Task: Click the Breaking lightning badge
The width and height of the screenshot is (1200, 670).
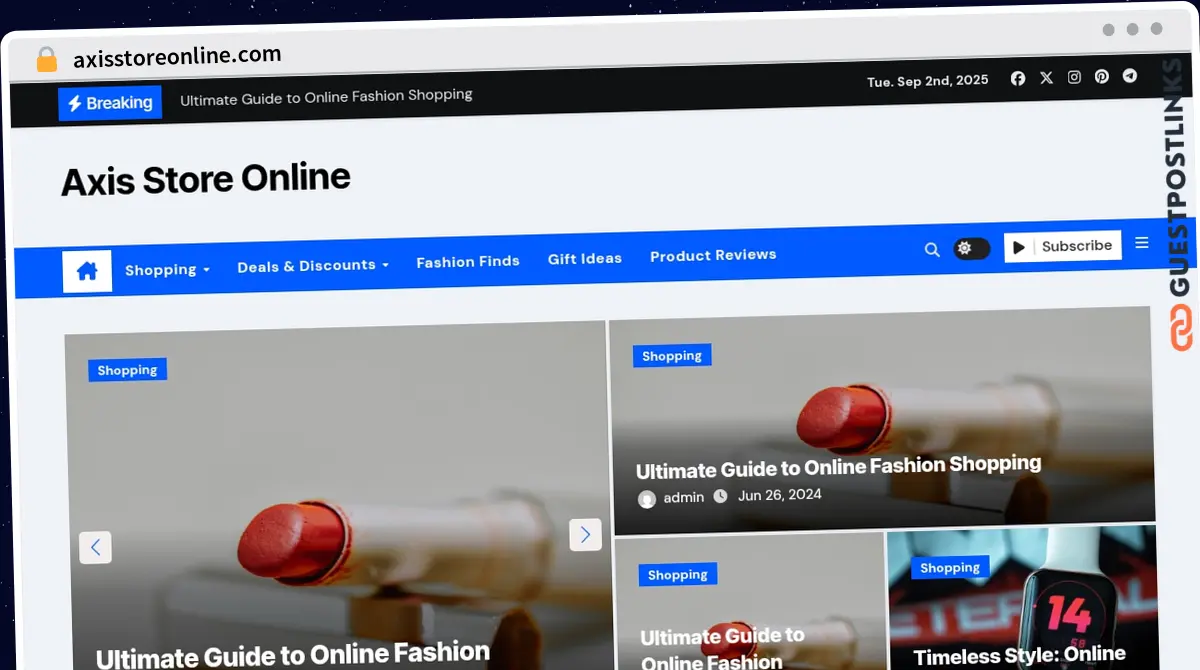Action: tap(110, 103)
